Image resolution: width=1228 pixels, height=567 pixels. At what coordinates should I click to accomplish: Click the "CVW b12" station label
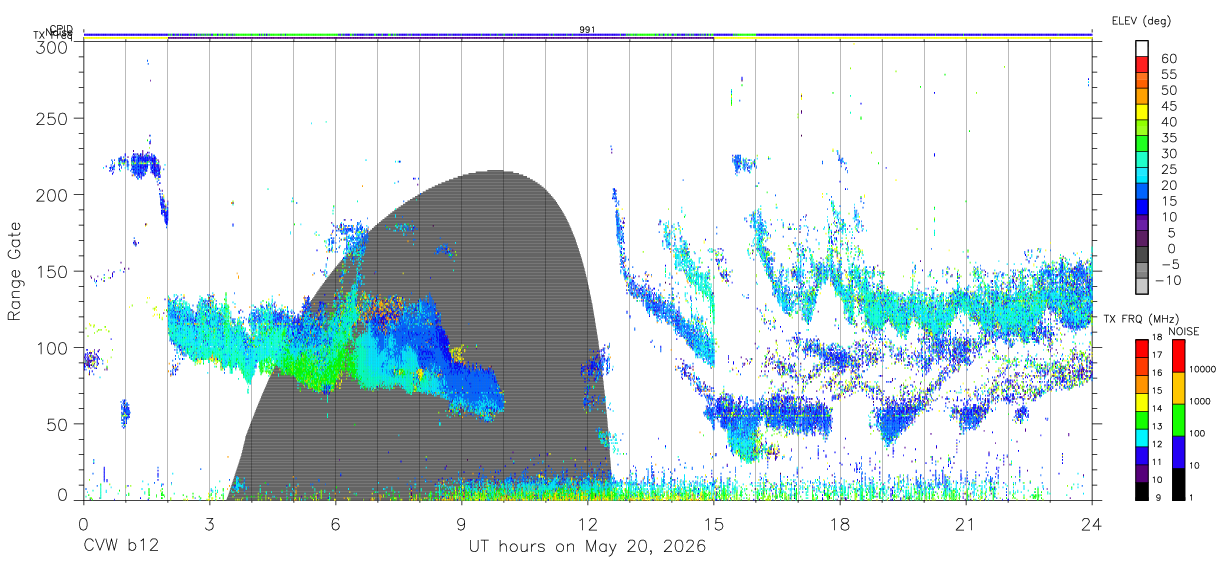click(121, 547)
